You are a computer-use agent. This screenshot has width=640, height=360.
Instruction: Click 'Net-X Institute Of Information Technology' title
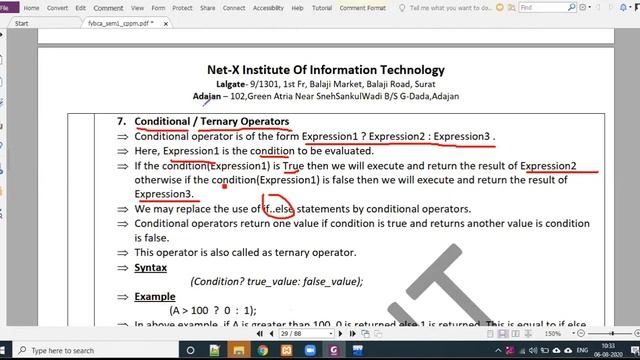326,70
